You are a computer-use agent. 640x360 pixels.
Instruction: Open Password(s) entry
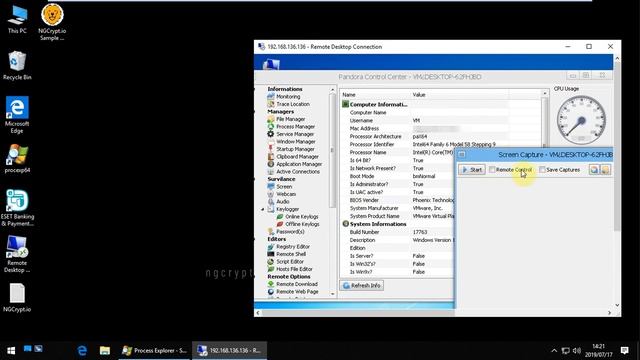pyautogui.click(x=286, y=232)
